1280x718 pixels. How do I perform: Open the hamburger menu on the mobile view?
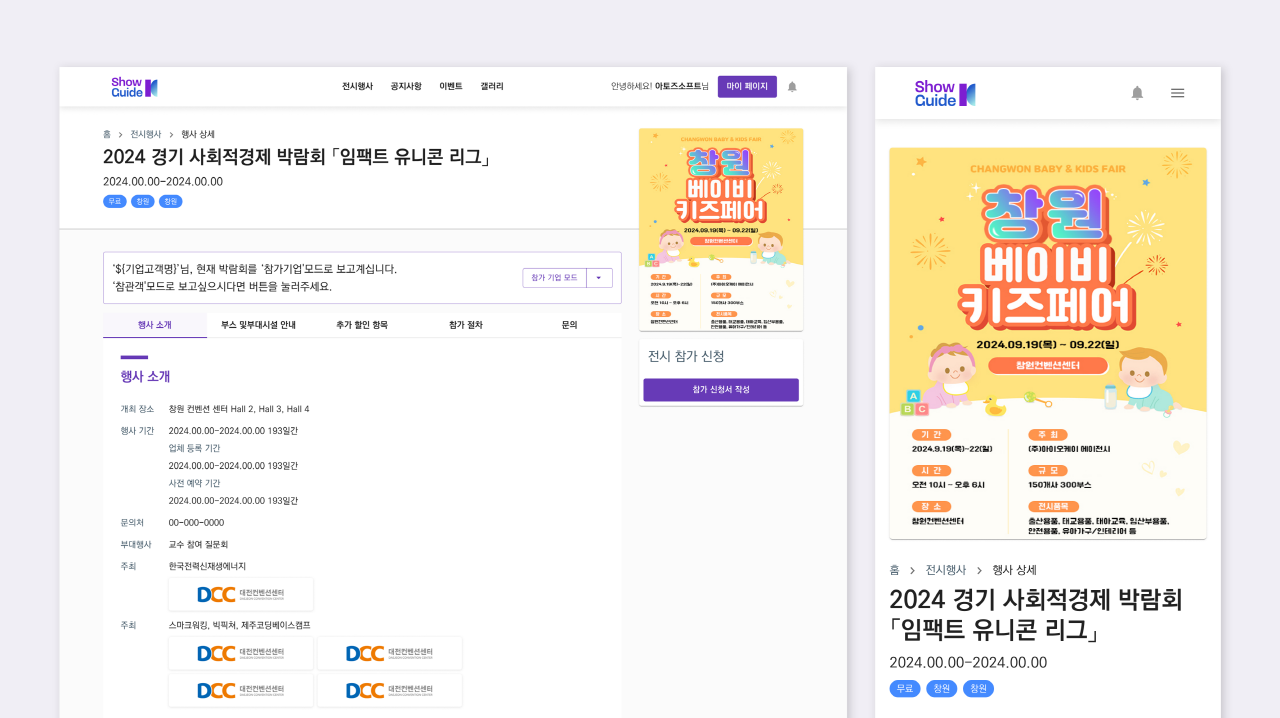pos(1177,92)
